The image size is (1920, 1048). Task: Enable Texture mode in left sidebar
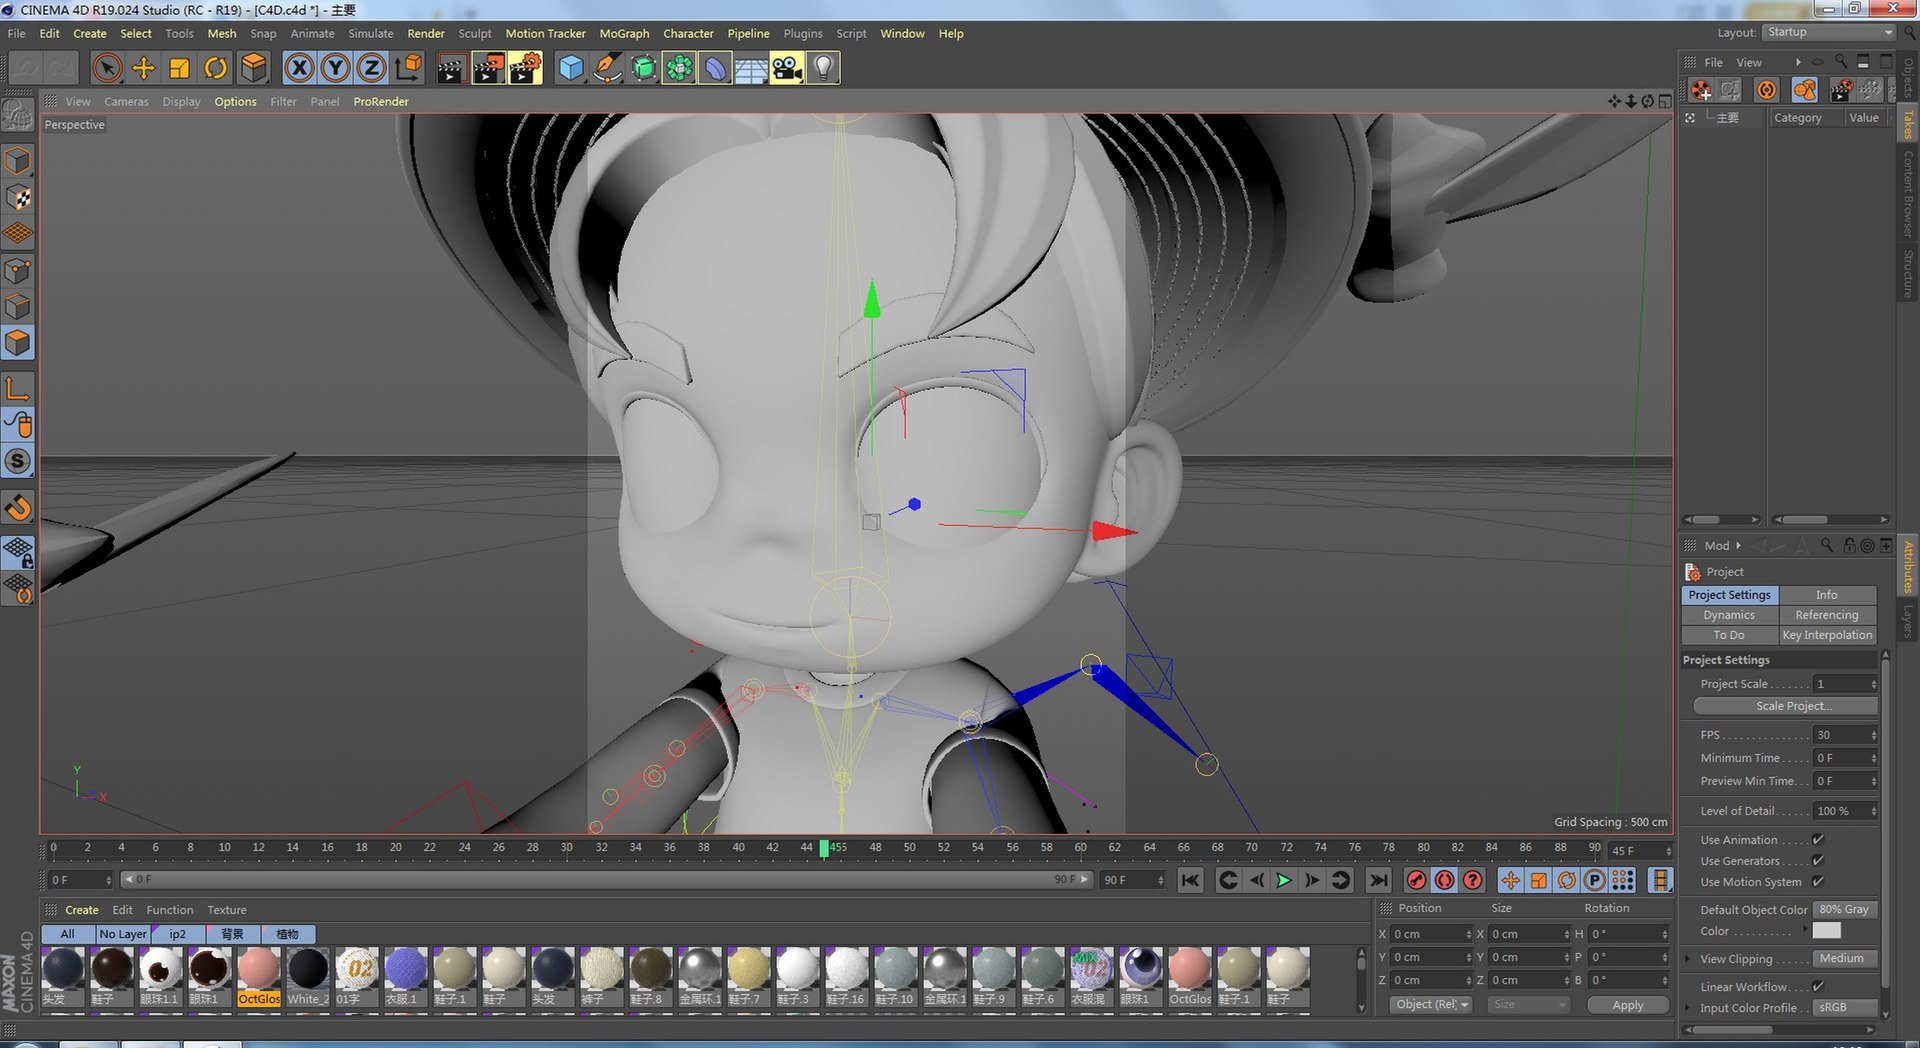18,198
